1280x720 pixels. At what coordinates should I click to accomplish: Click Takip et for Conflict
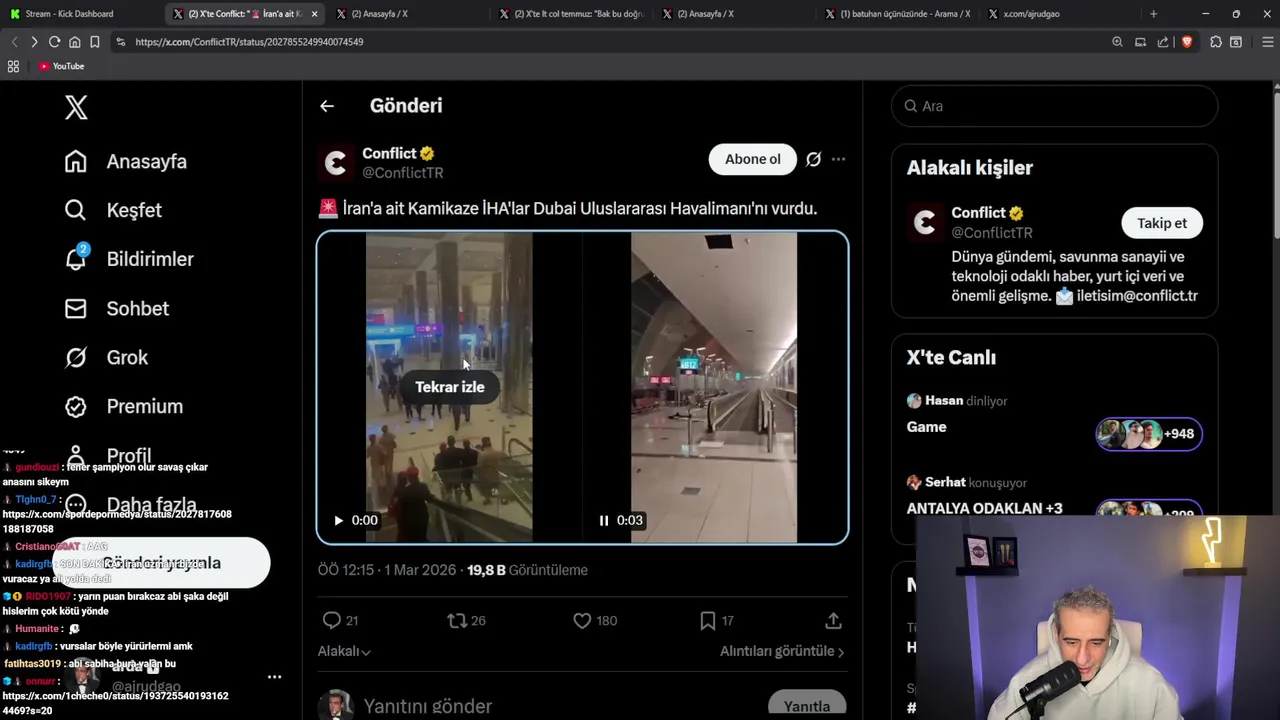(1162, 223)
